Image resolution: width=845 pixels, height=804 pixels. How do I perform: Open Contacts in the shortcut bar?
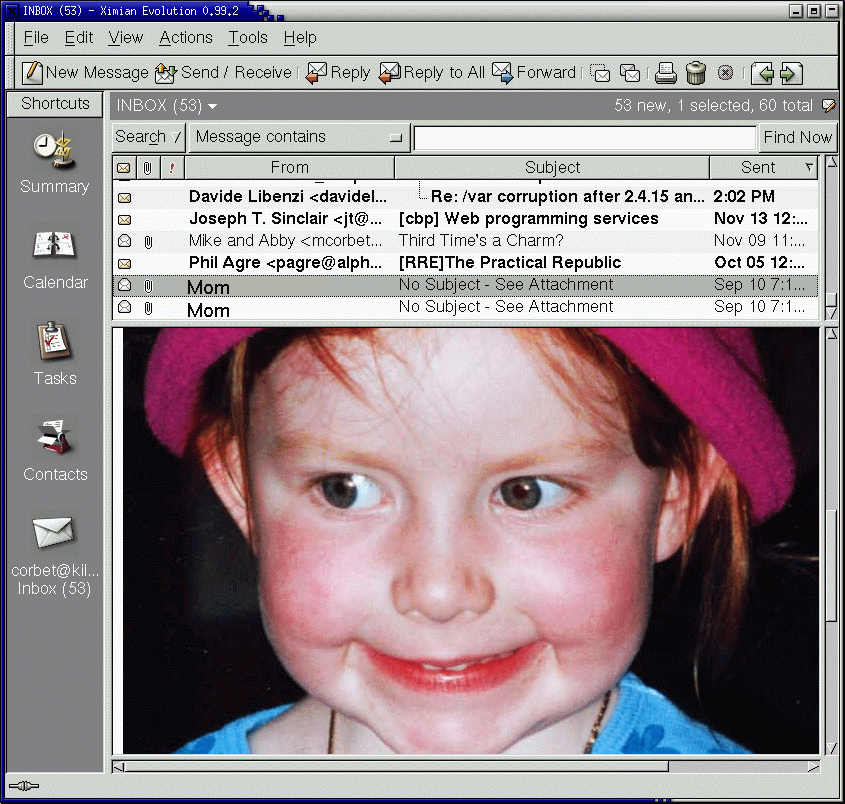pyautogui.click(x=55, y=451)
